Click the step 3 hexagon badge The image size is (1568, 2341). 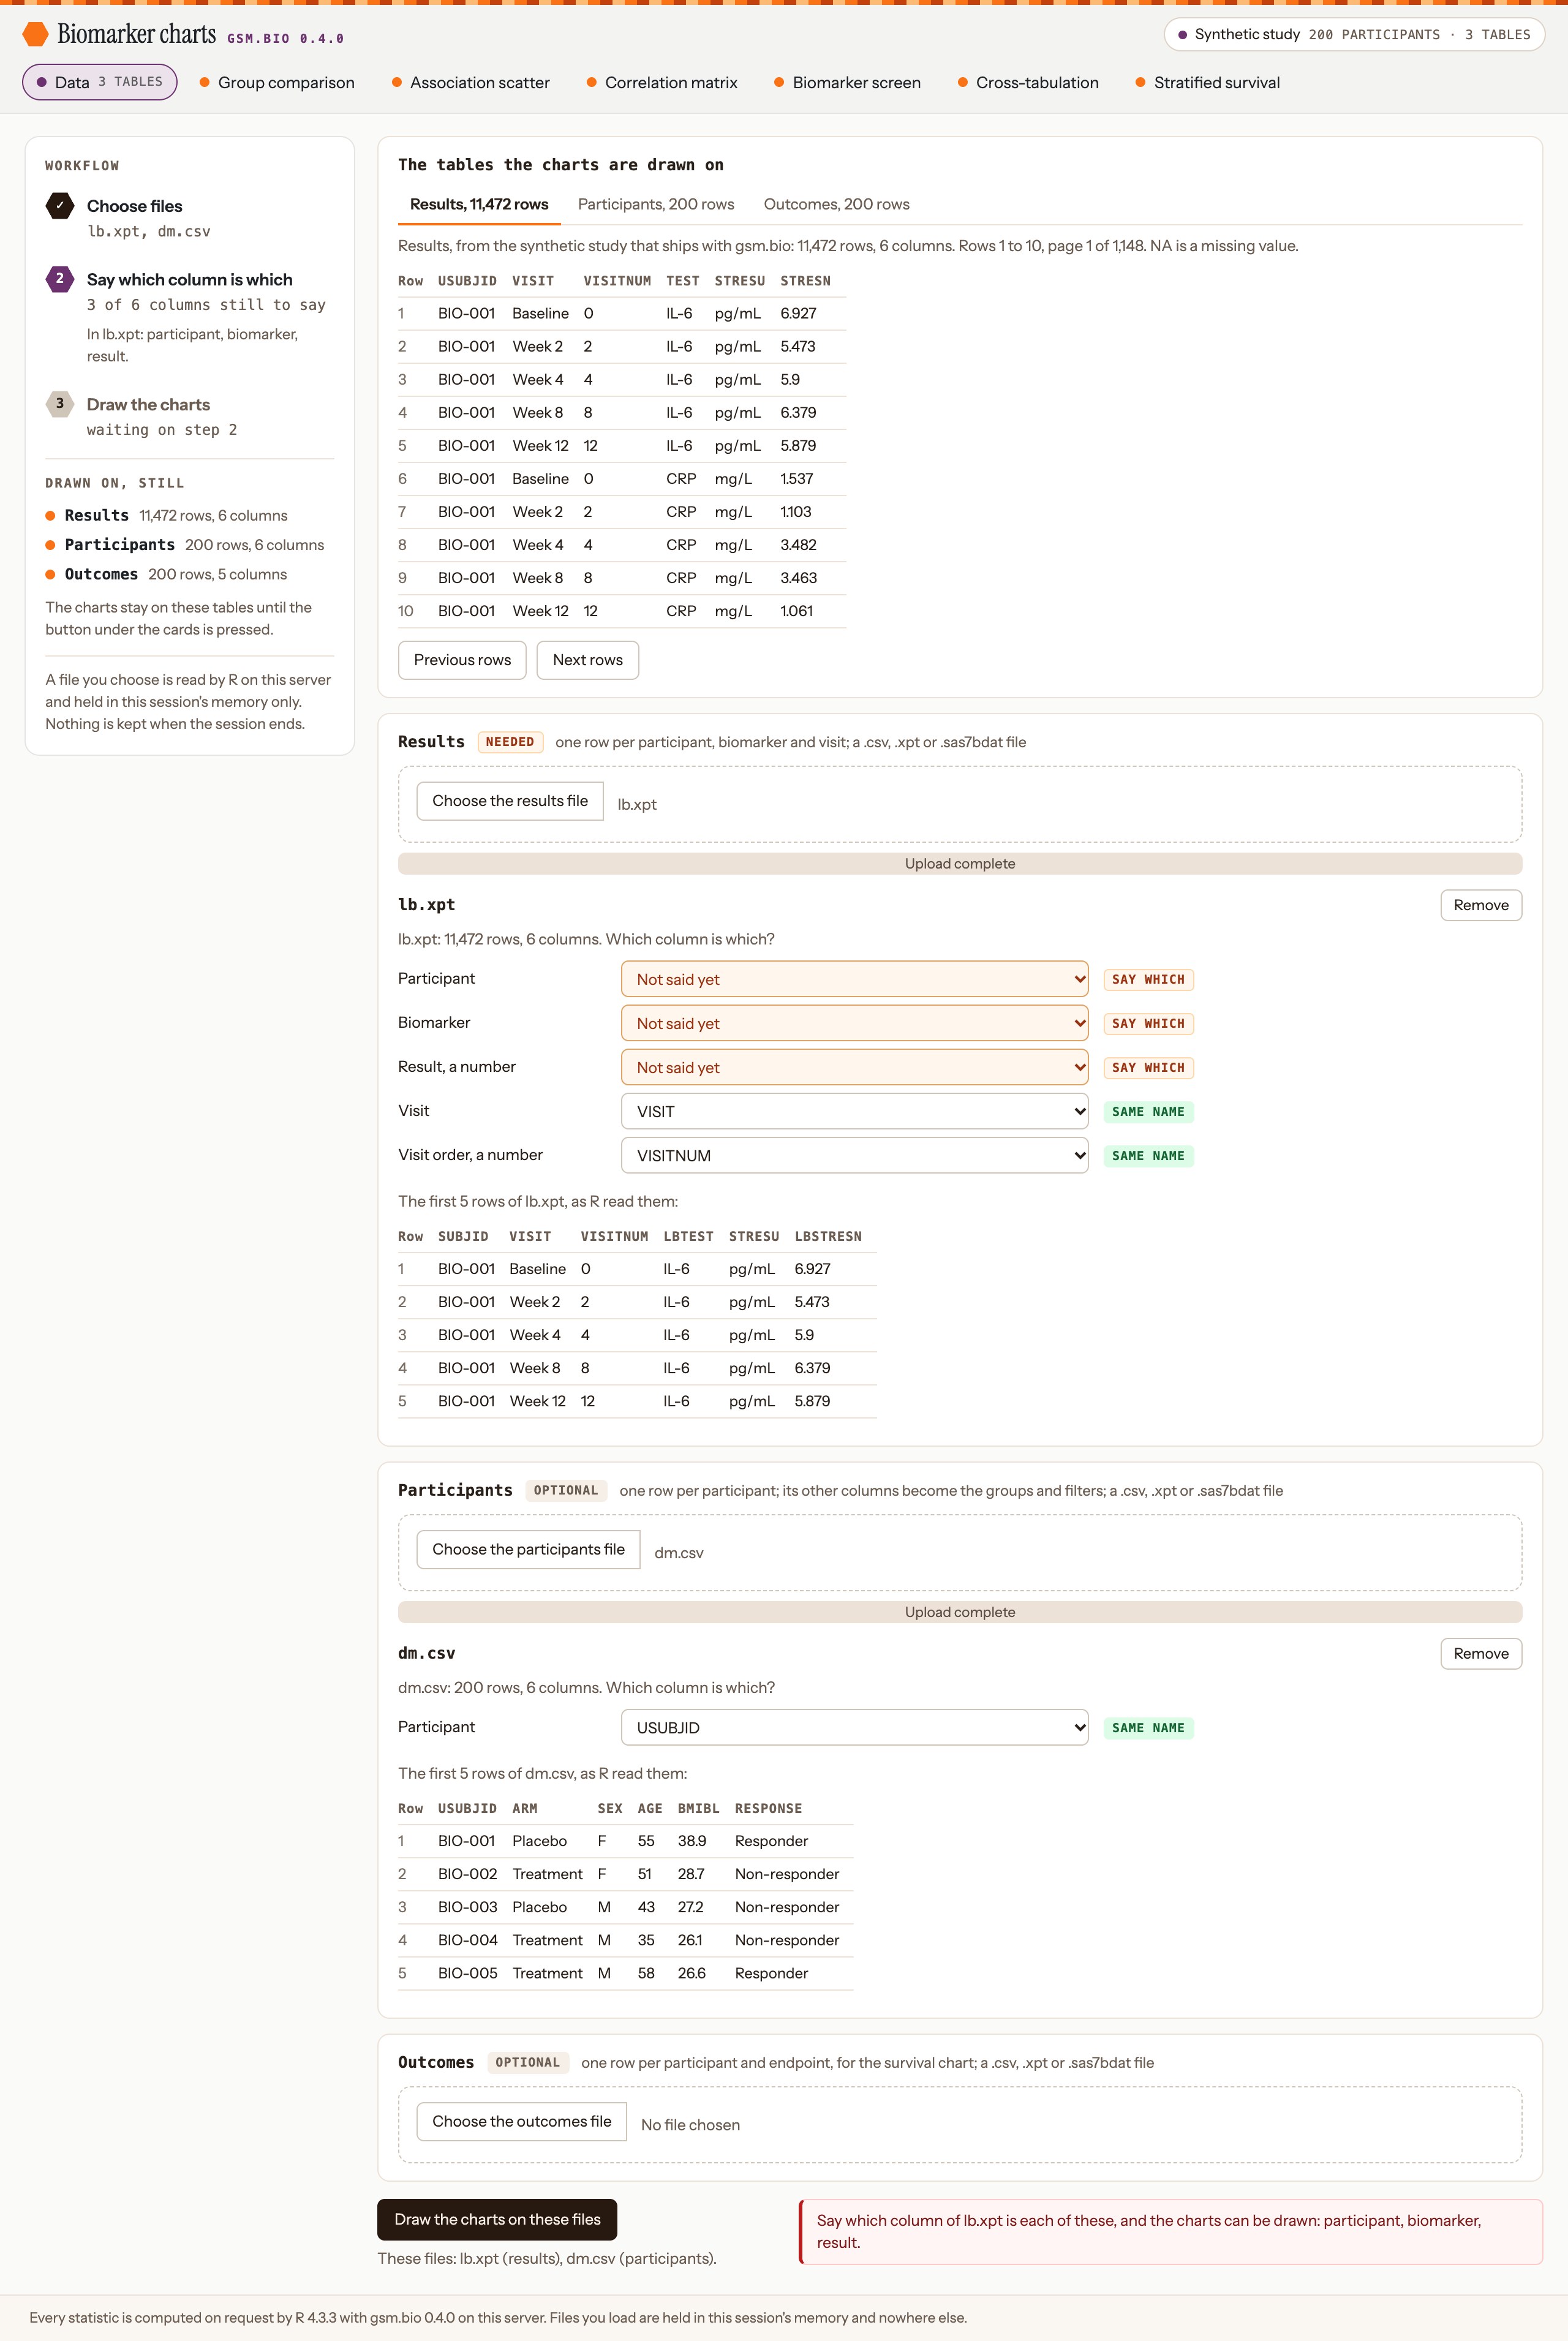coord(60,404)
